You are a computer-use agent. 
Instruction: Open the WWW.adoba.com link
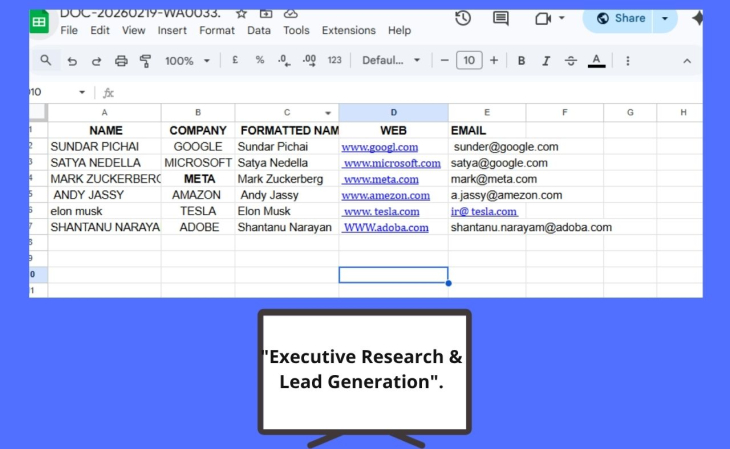pos(385,228)
